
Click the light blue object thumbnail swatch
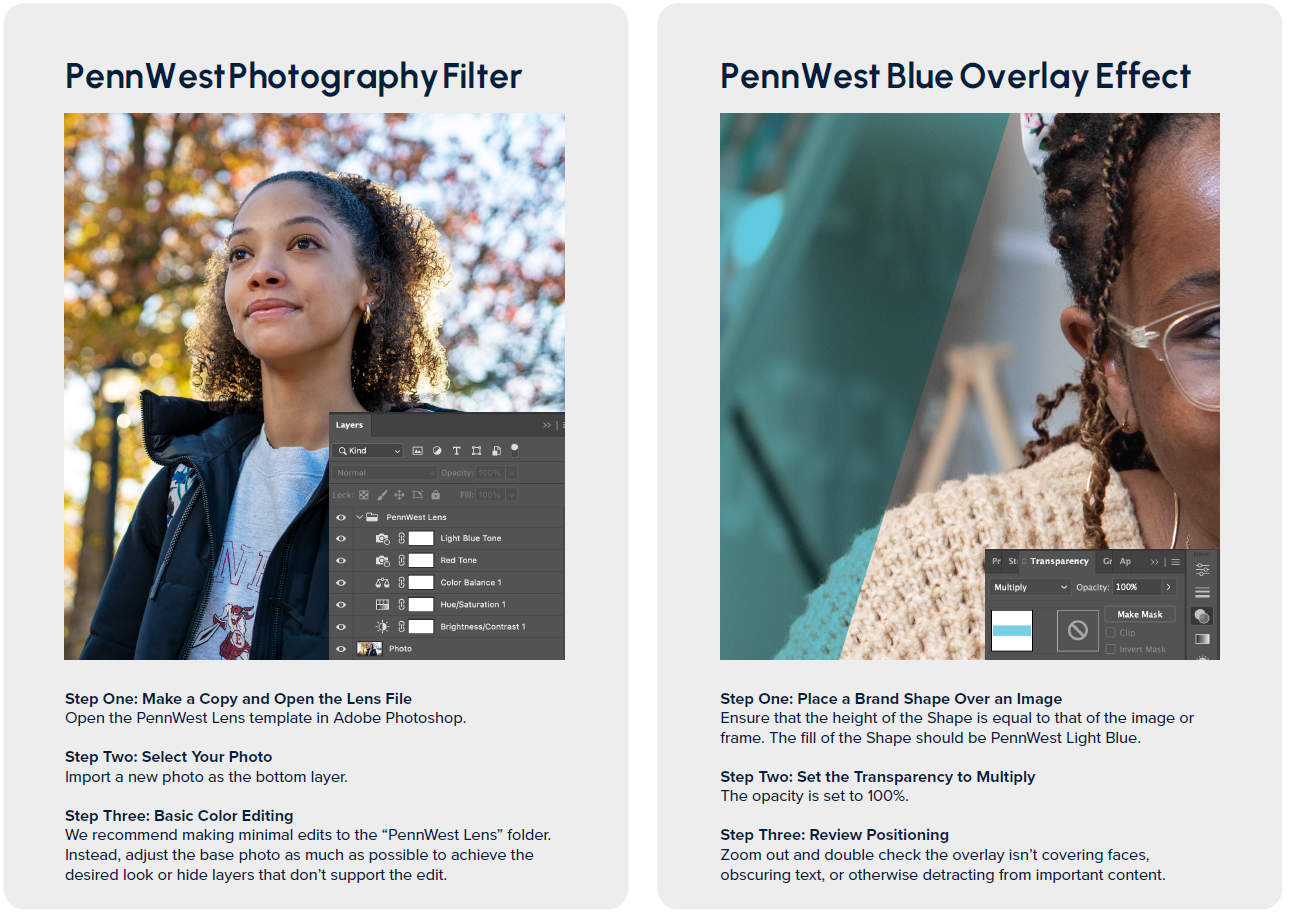pyautogui.click(x=1011, y=631)
